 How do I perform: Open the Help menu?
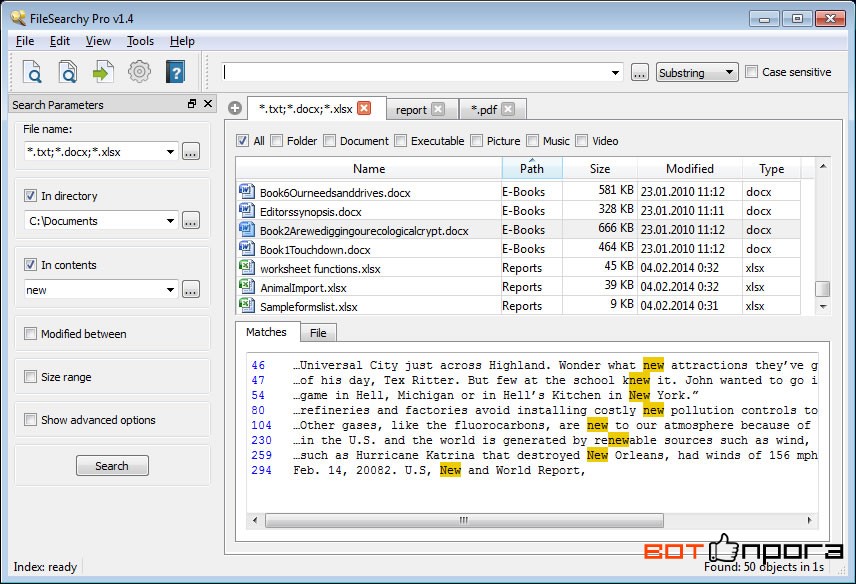pyautogui.click(x=182, y=41)
